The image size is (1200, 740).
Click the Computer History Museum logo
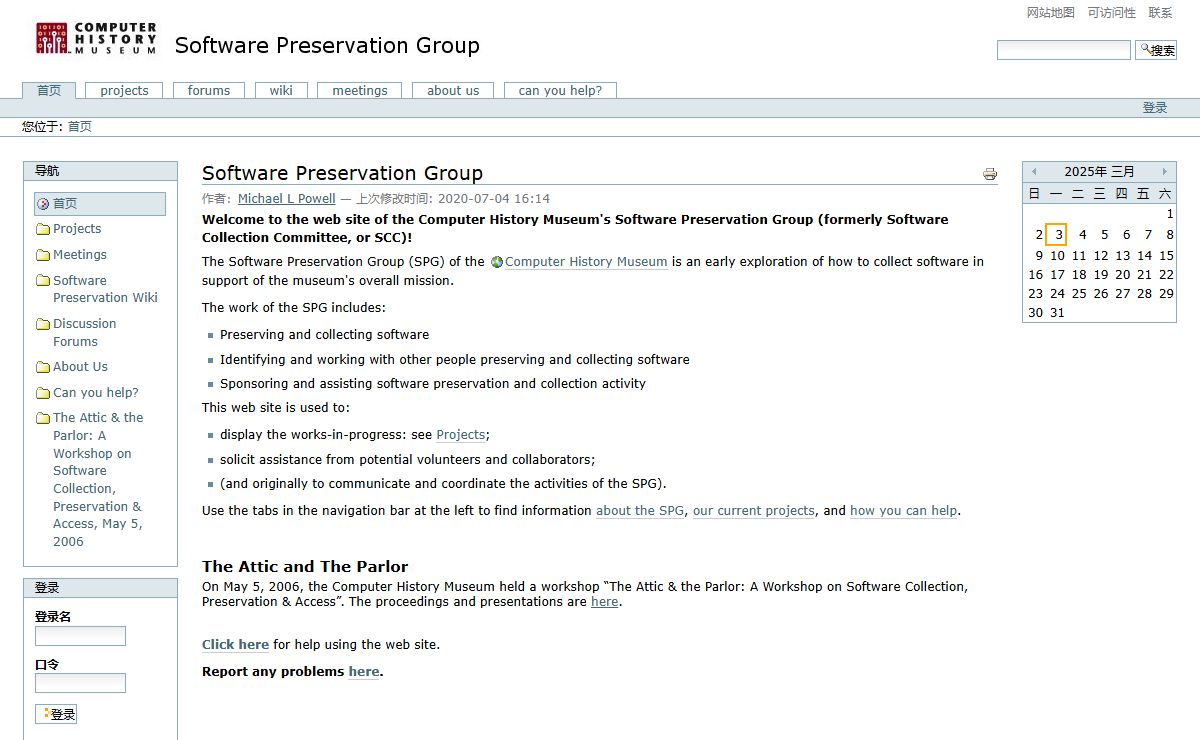point(96,38)
